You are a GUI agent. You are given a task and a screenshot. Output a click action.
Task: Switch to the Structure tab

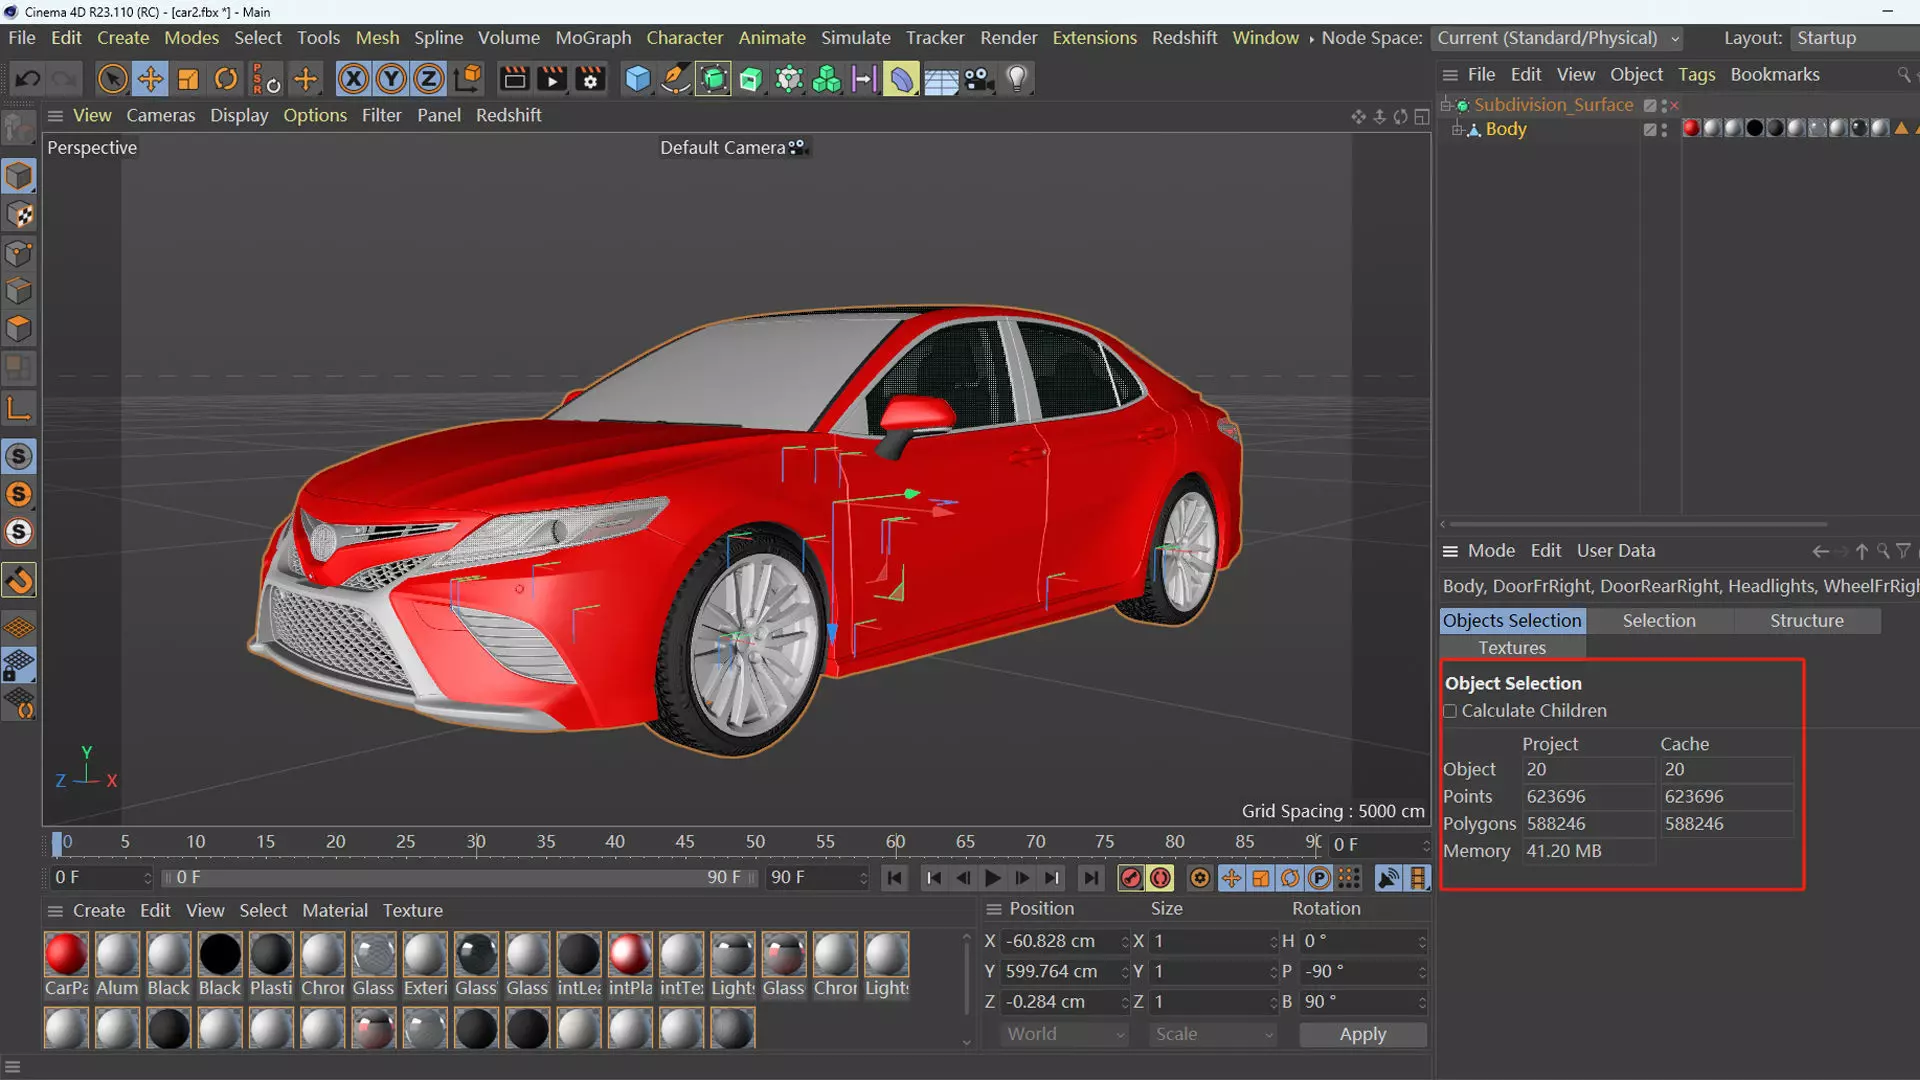(x=1807, y=621)
